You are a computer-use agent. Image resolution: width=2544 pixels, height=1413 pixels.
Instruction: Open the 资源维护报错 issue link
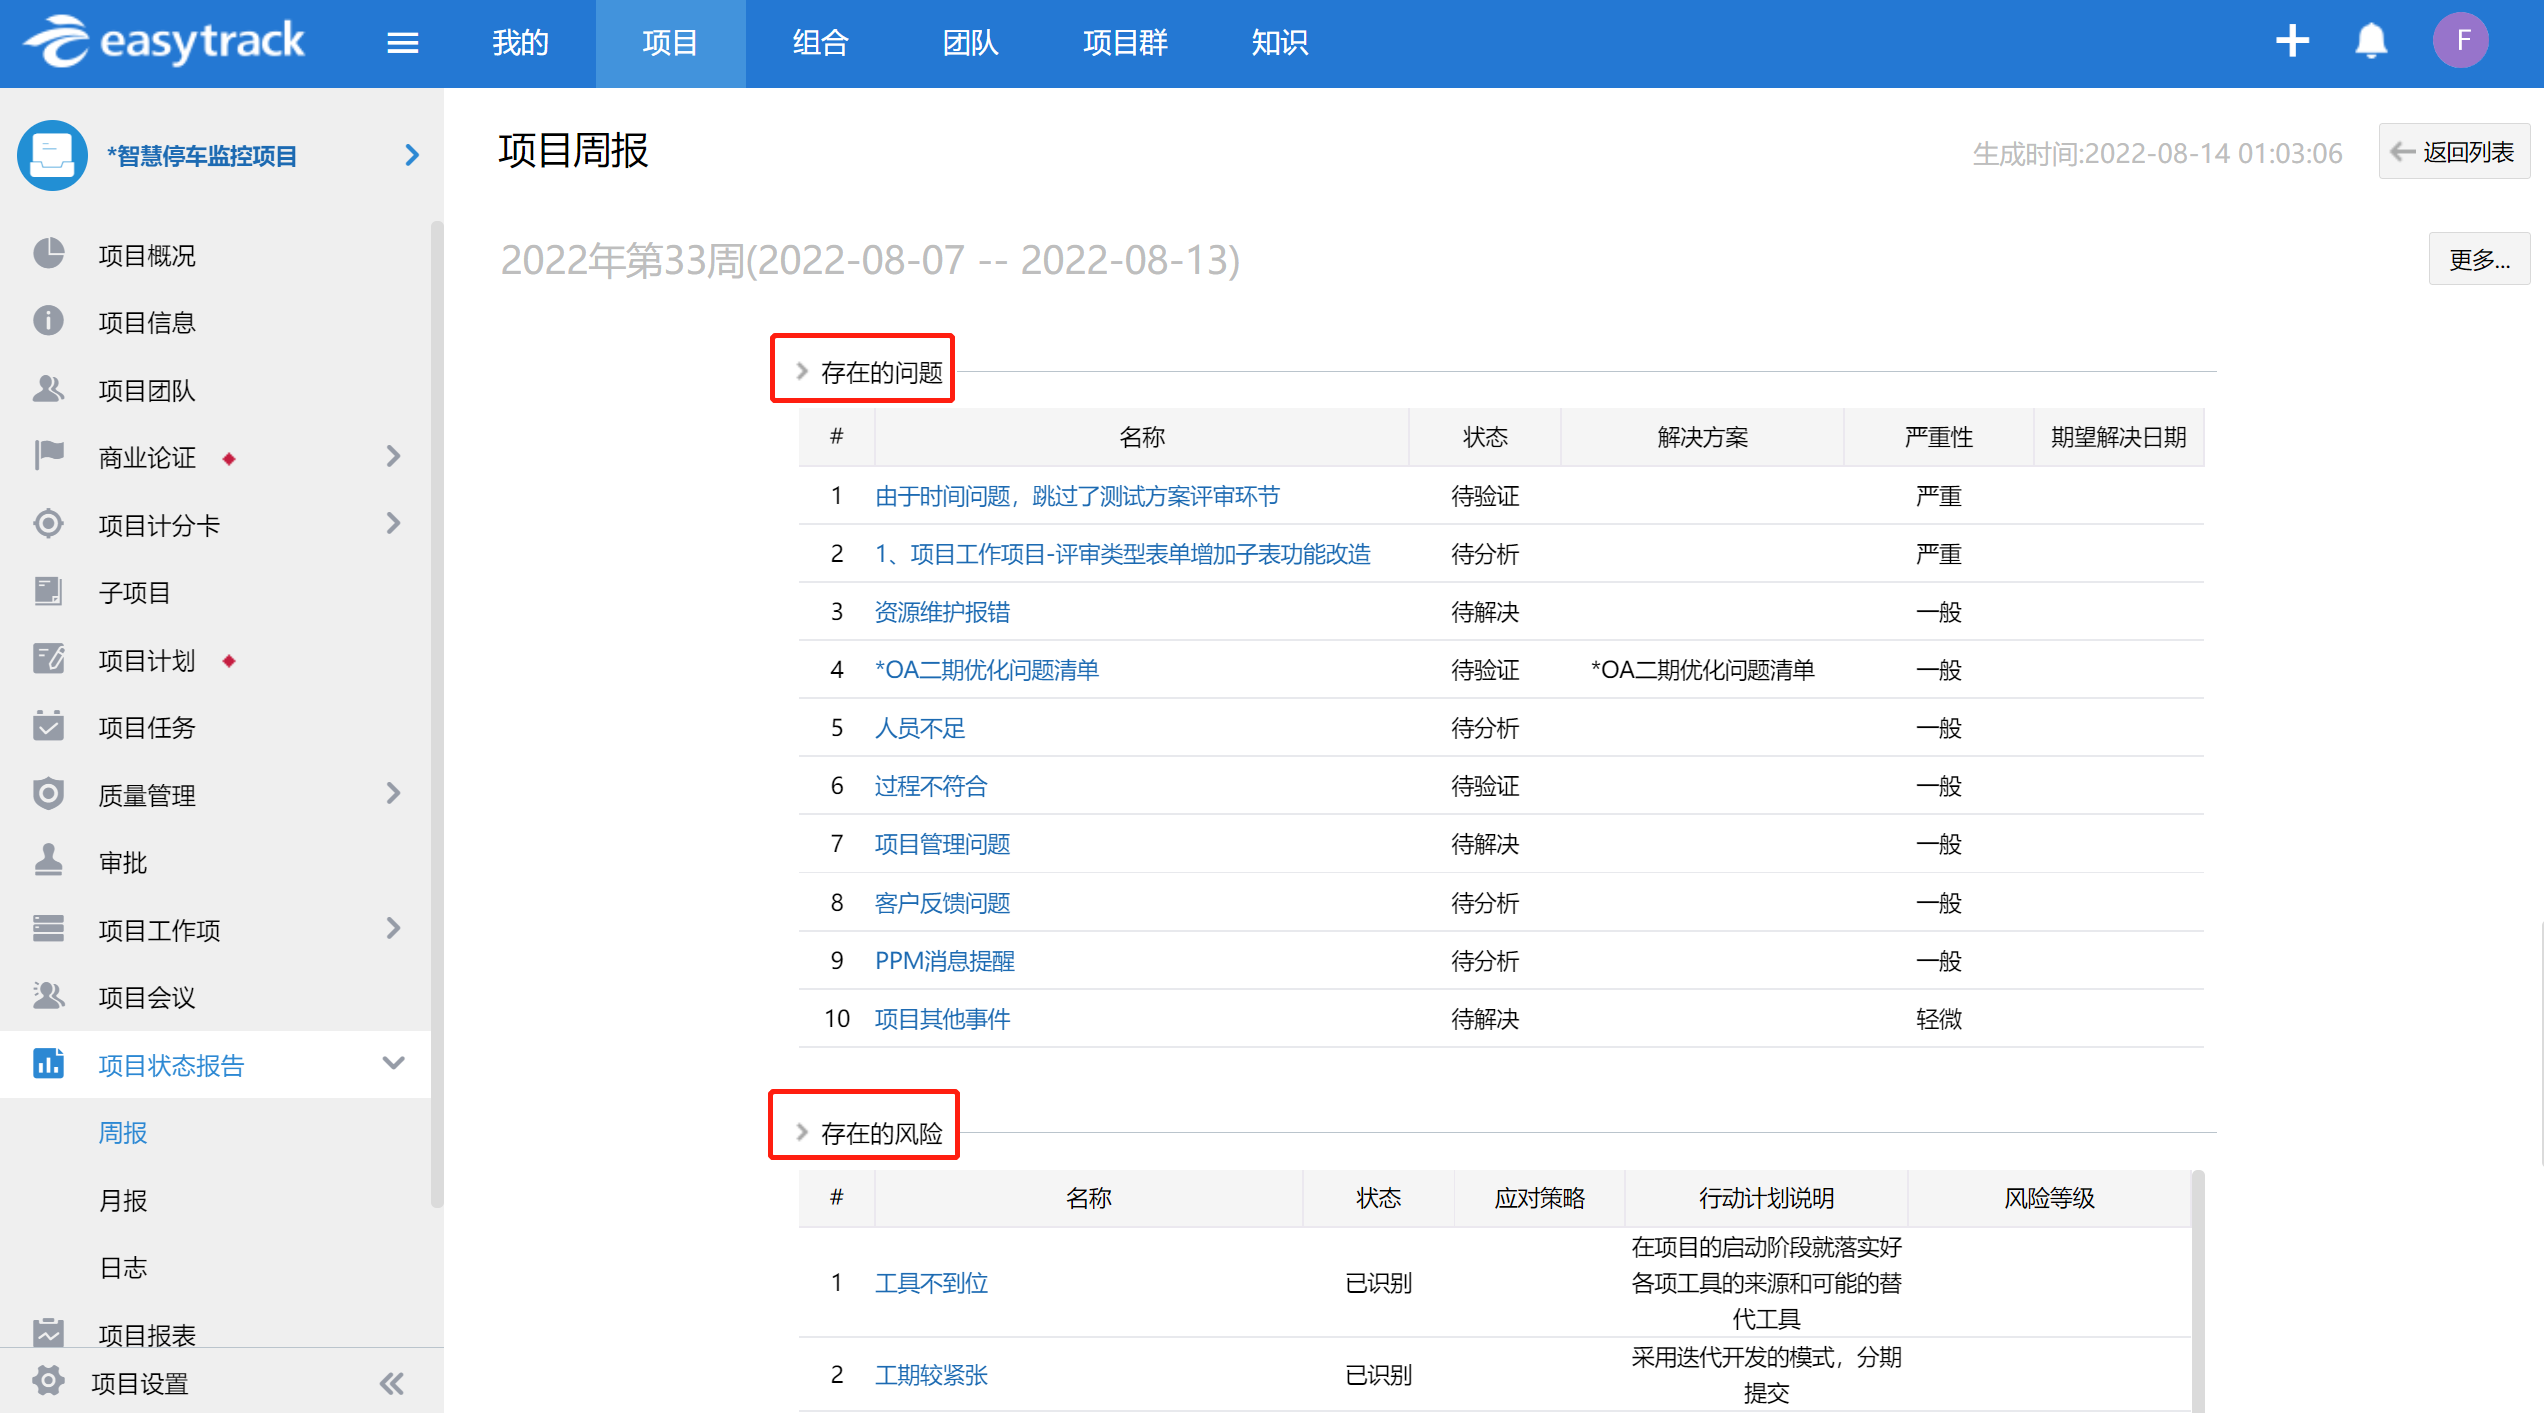click(942, 612)
